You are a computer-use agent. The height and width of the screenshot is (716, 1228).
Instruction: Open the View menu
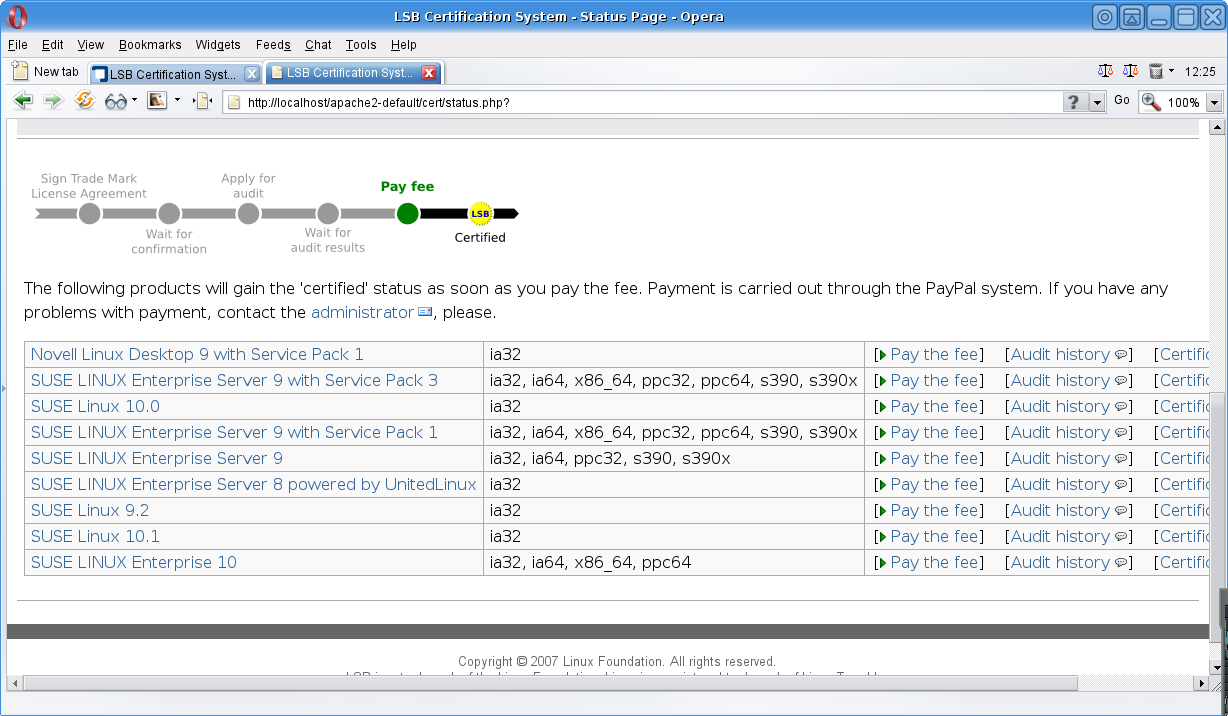point(91,45)
